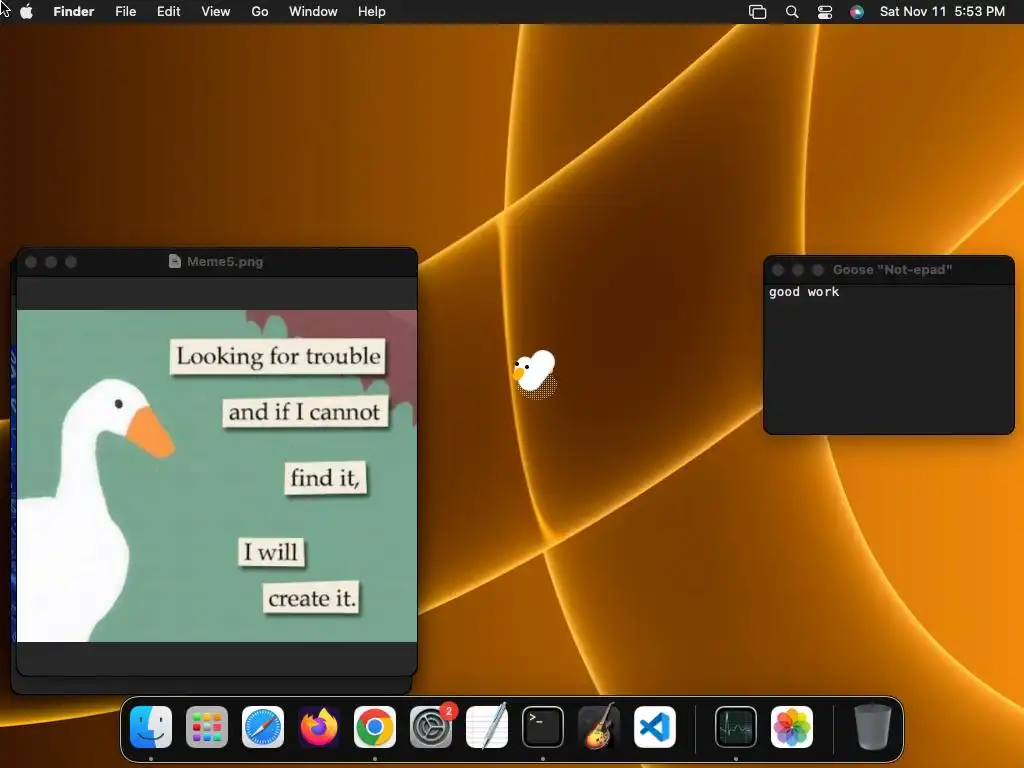Viewport: 1024px width, 768px height.
Task: Click the goose meme image
Action: [217, 476]
